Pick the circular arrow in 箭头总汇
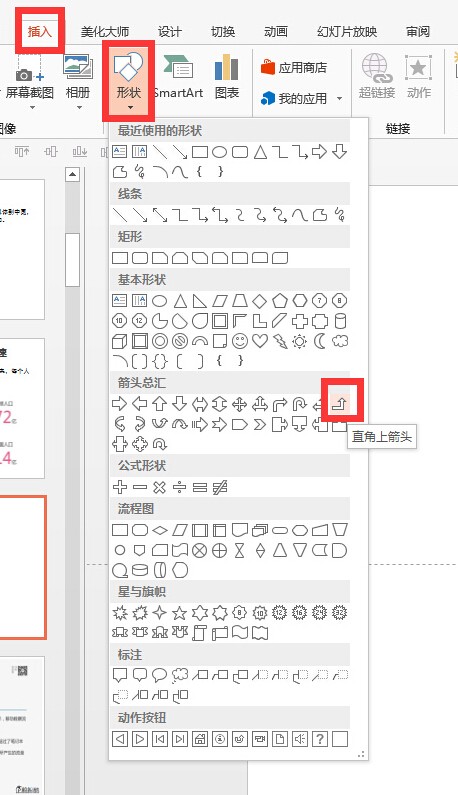 point(160,444)
